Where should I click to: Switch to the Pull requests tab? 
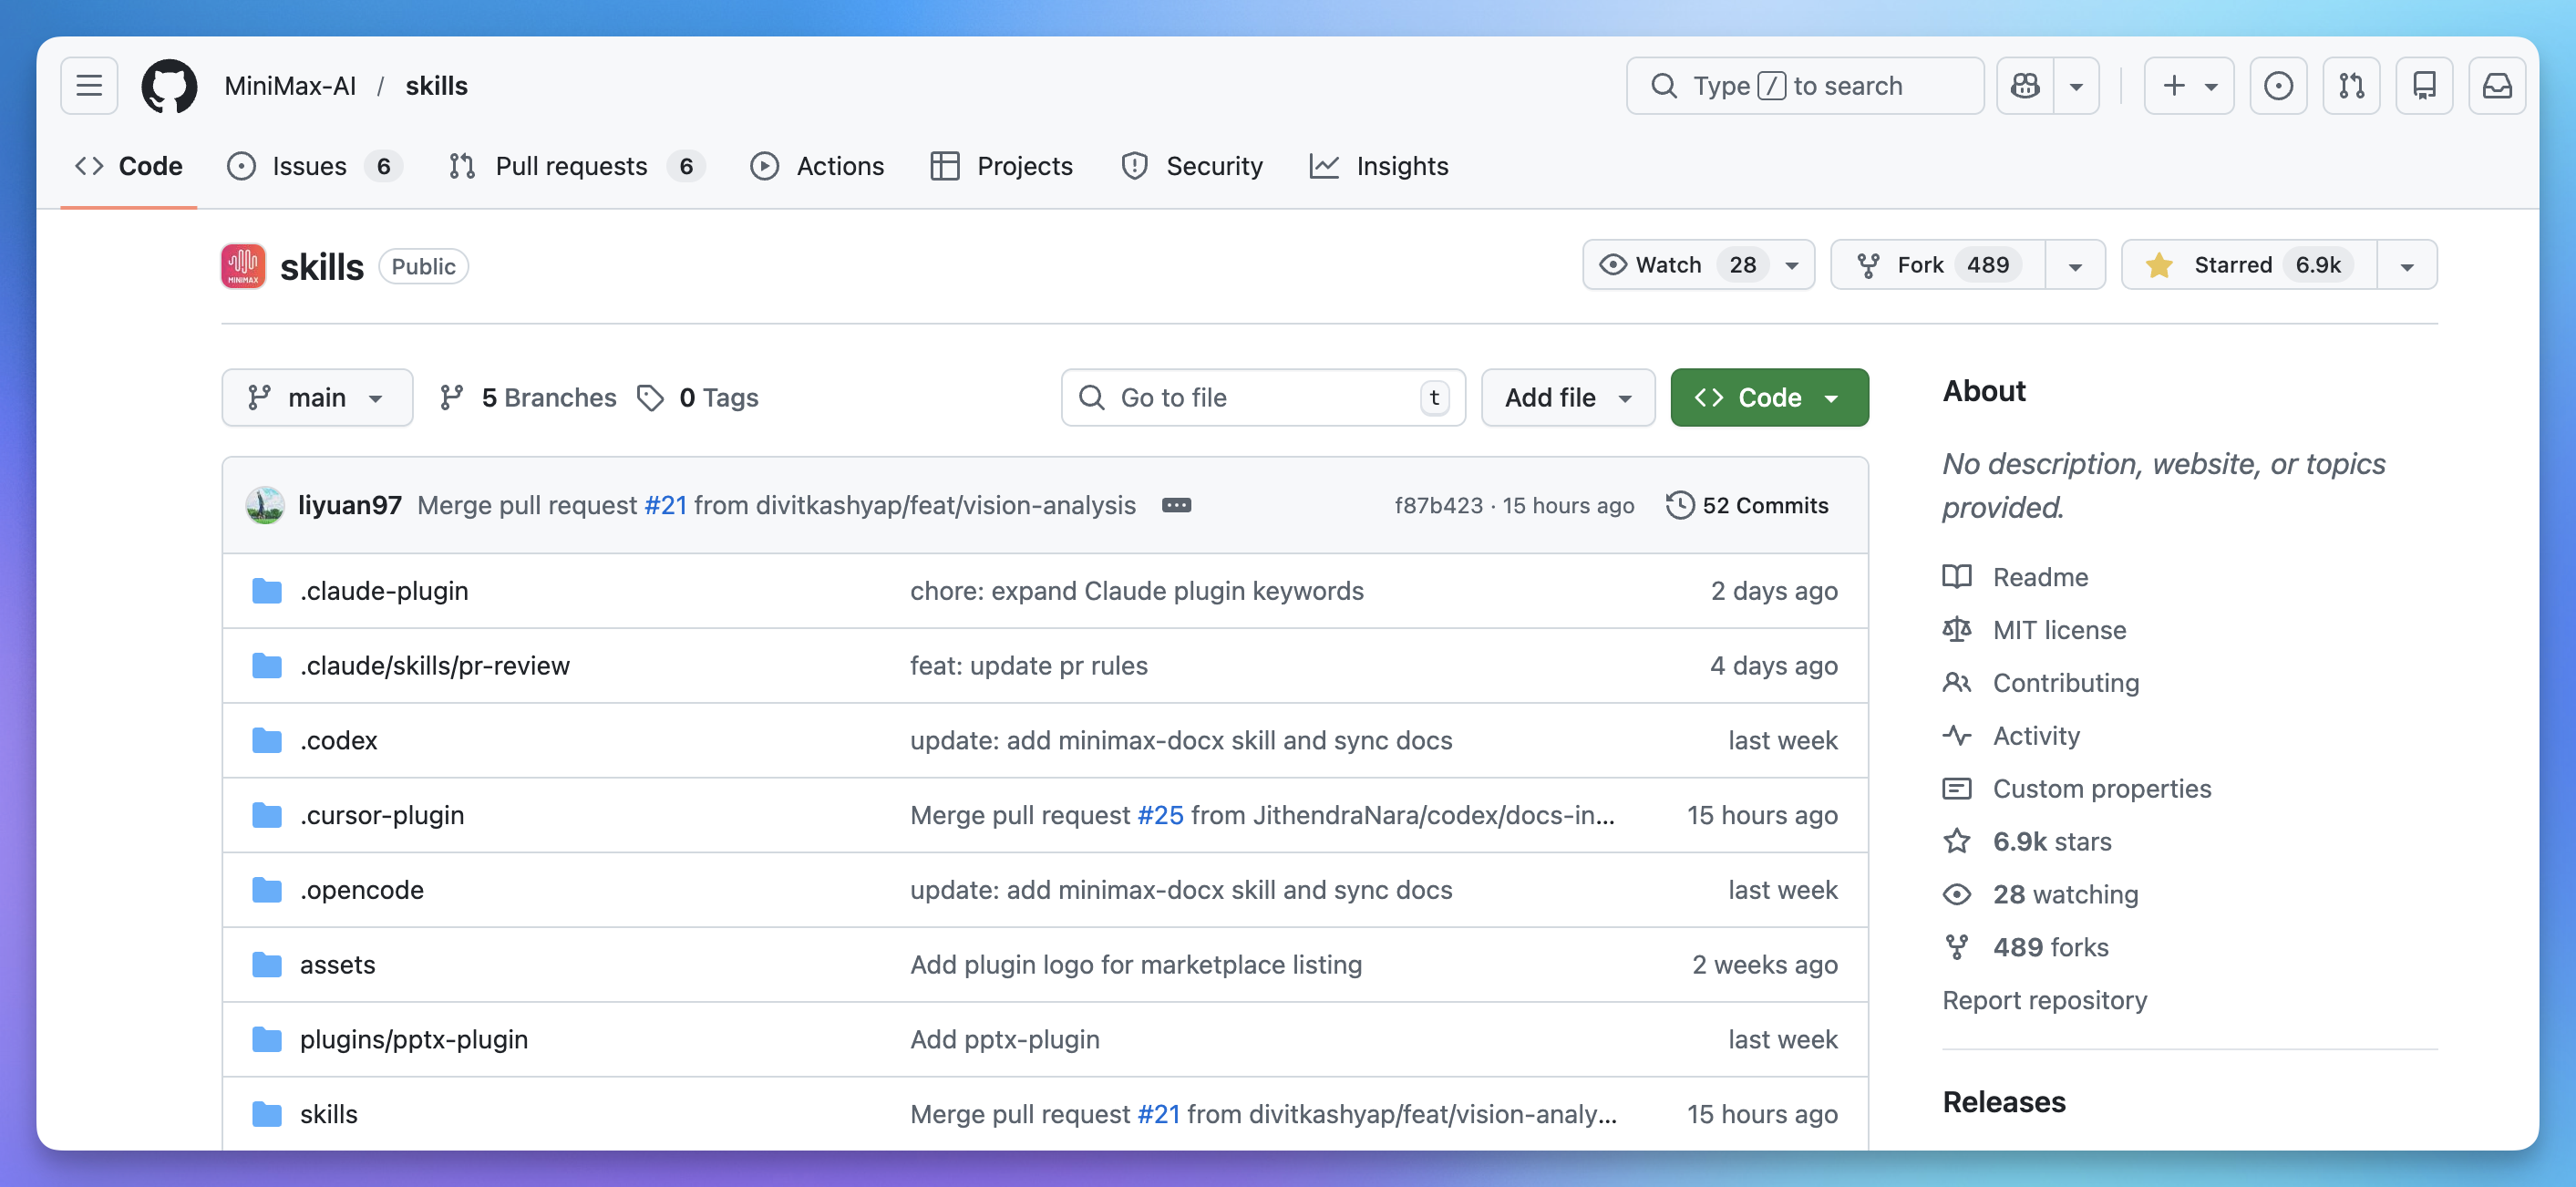(571, 166)
